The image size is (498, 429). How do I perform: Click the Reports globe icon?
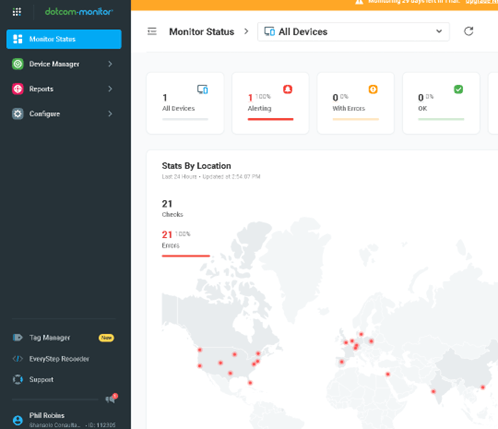coord(18,89)
